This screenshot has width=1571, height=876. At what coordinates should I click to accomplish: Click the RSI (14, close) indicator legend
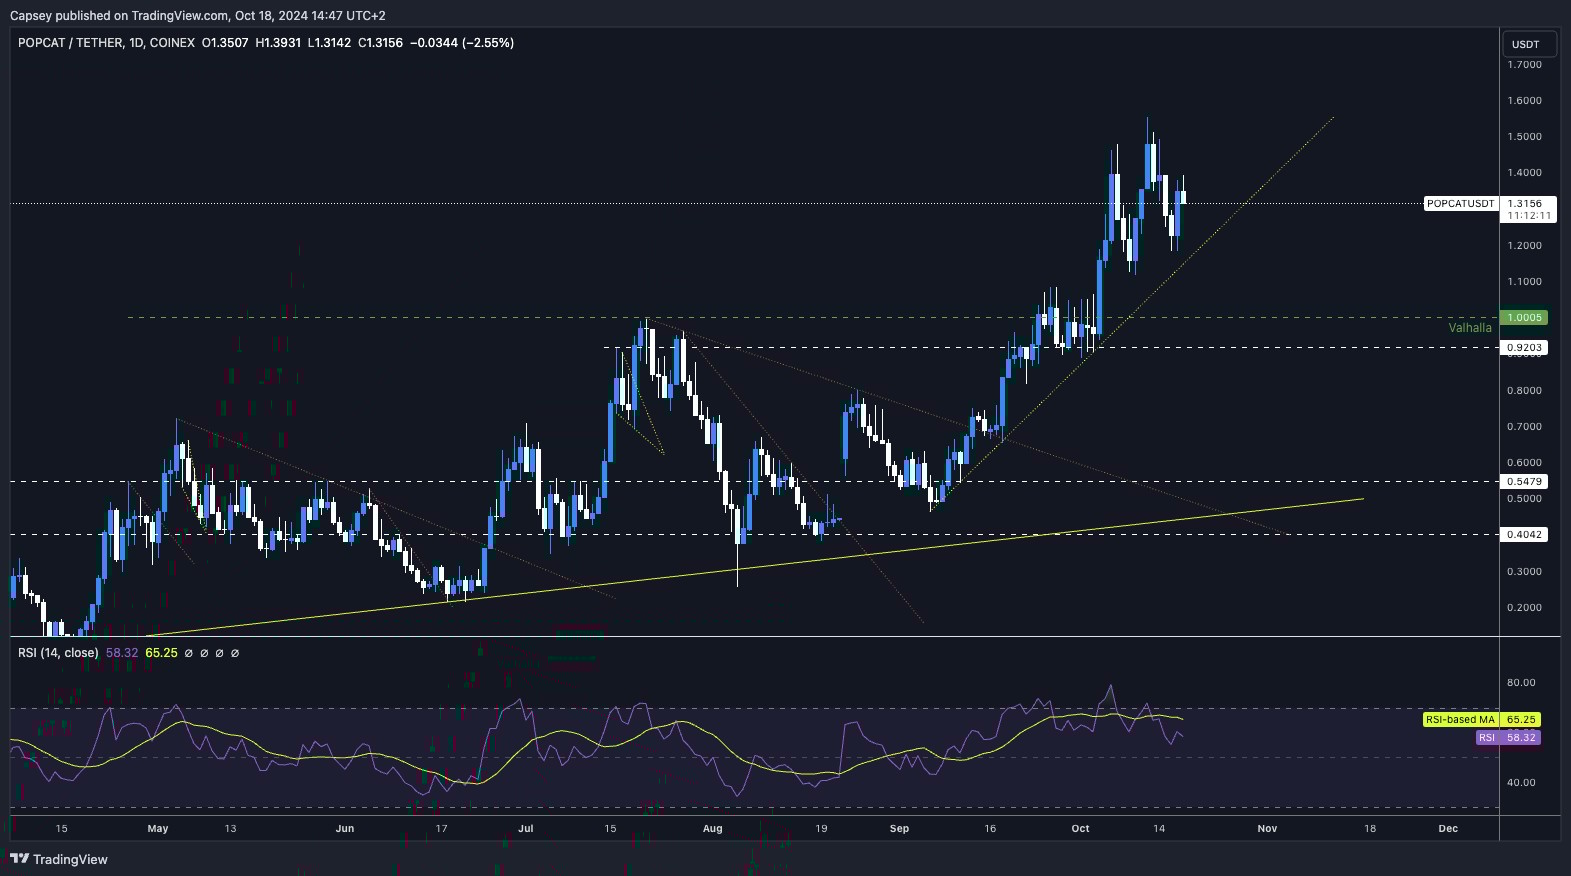click(x=58, y=653)
